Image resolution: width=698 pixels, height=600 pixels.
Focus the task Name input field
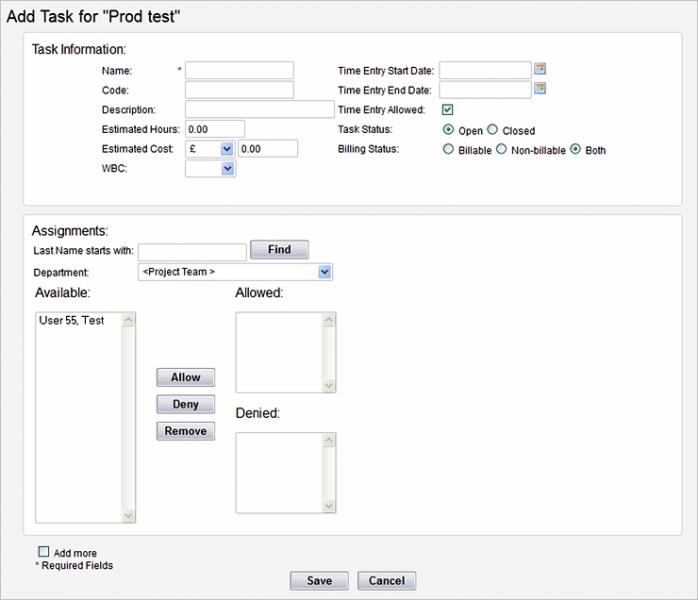pos(239,70)
